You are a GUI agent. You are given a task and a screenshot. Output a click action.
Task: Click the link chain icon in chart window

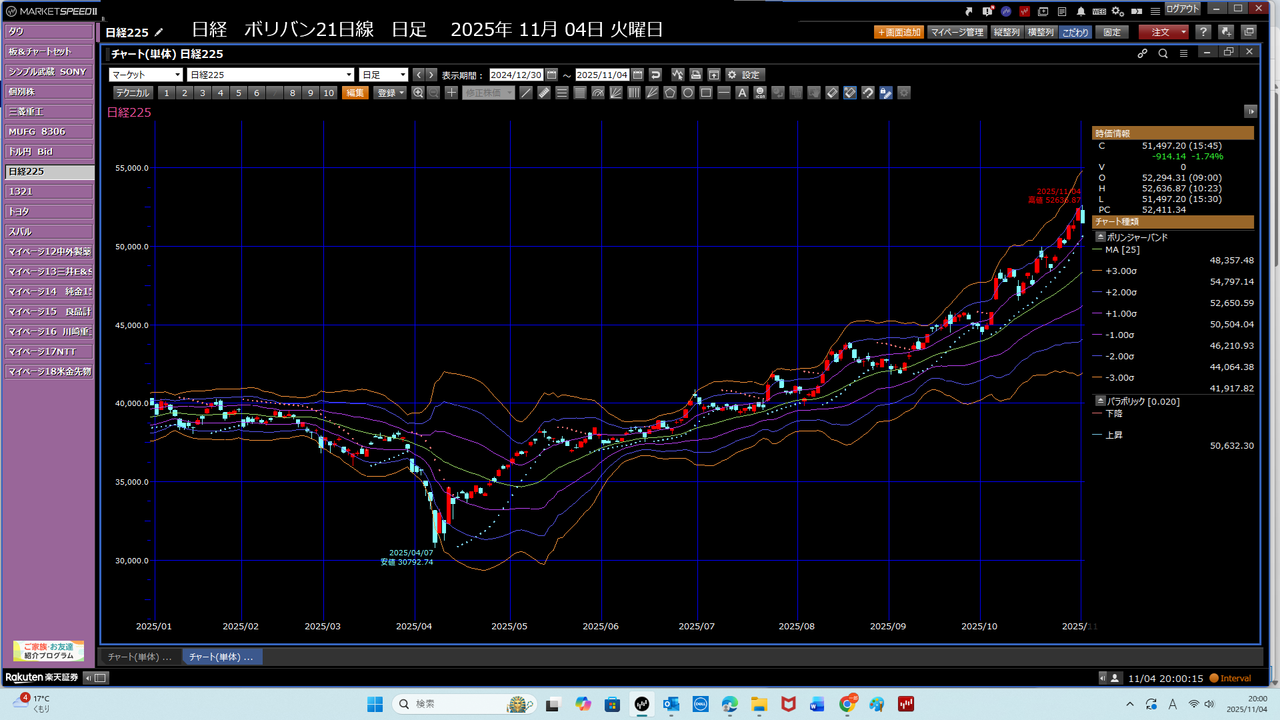click(1143, 54)
